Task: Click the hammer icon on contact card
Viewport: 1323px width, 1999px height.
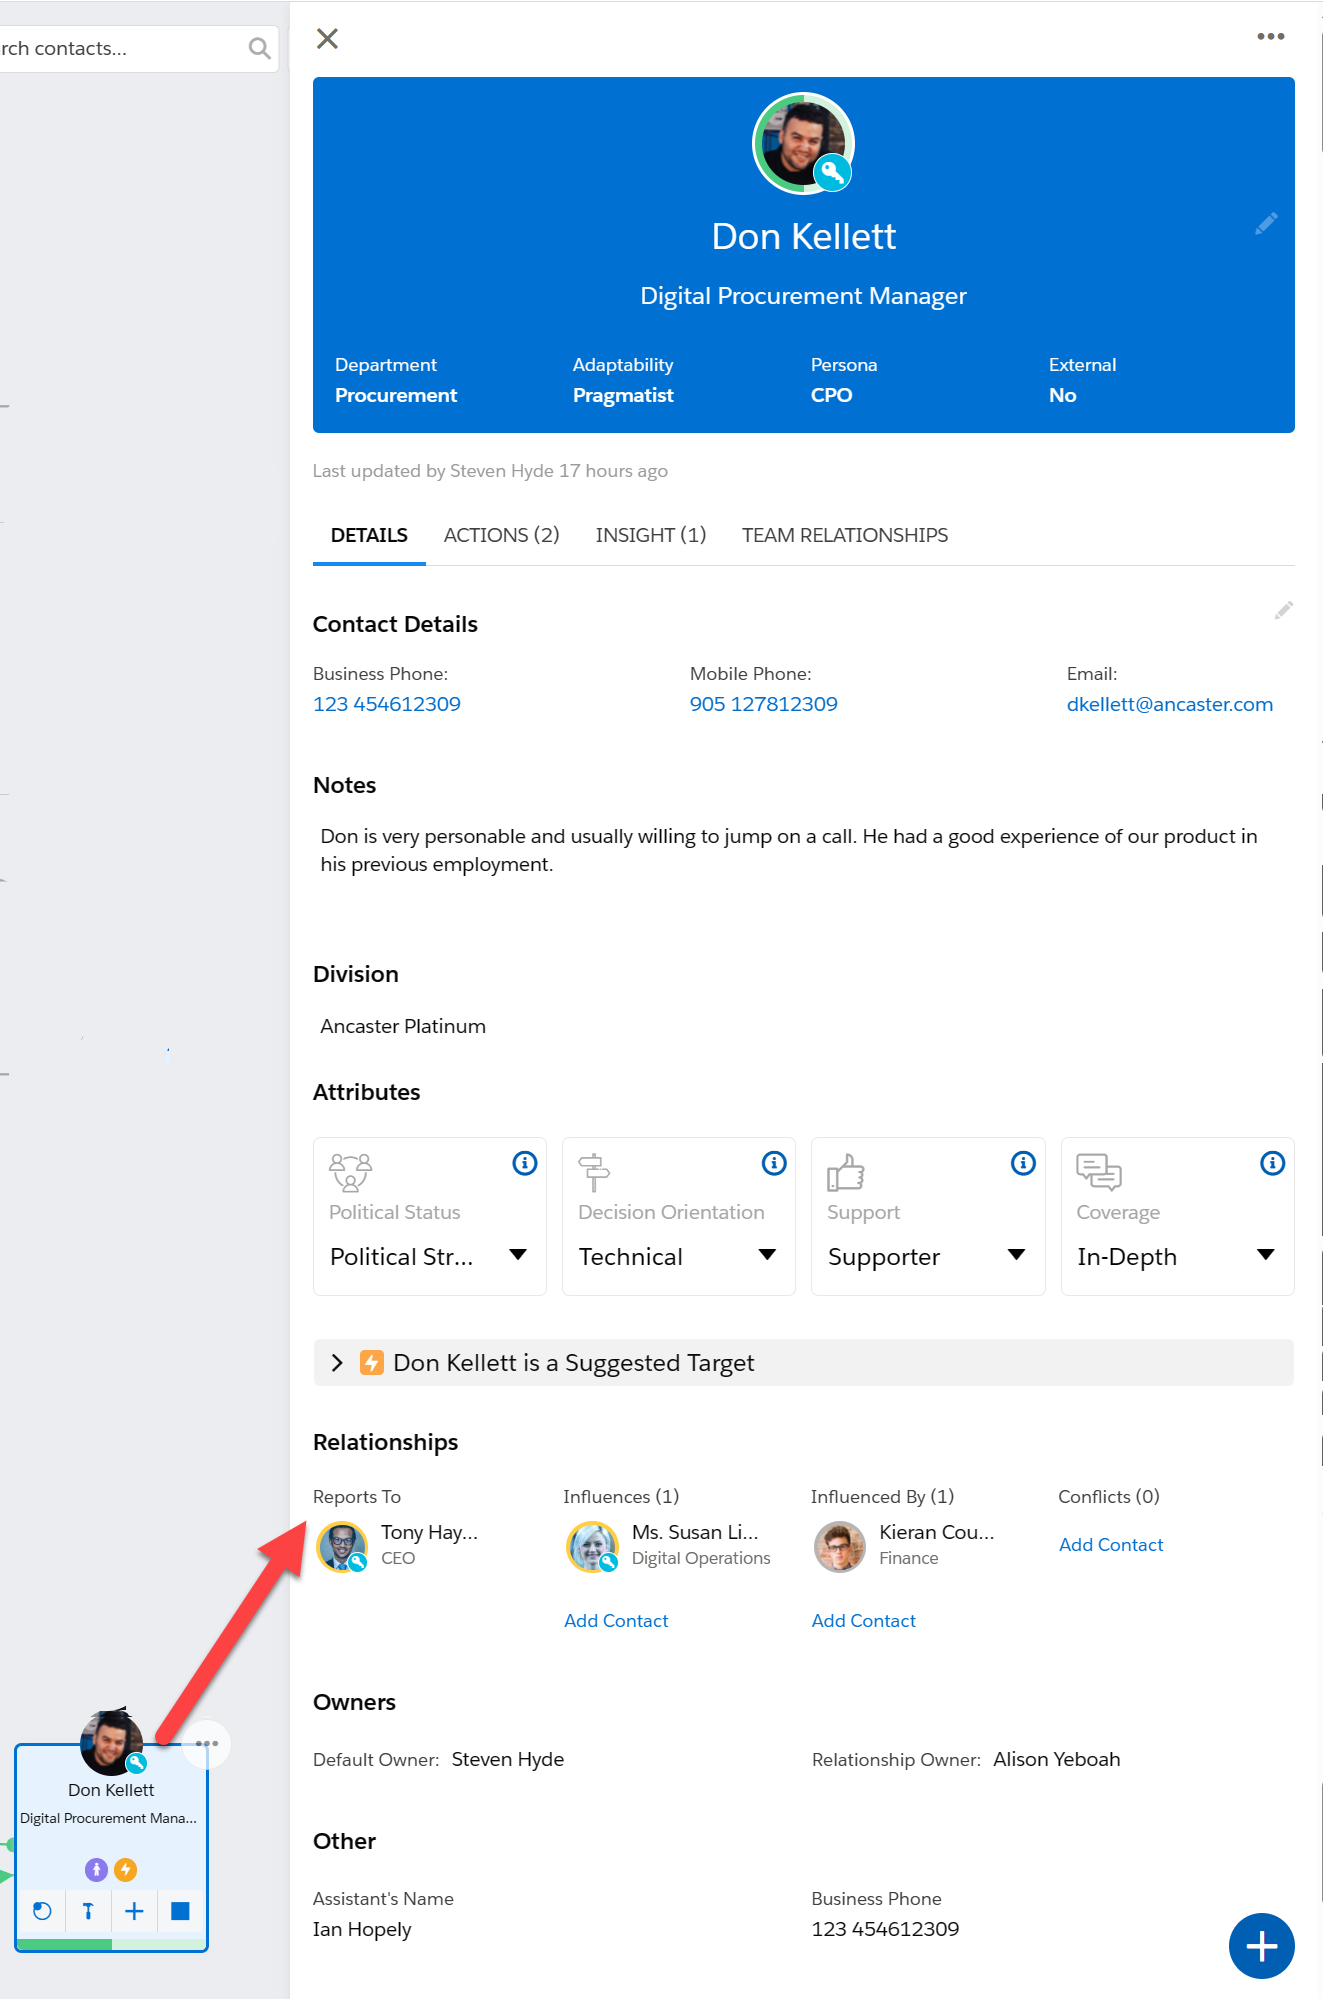Action: point(88,1911)
